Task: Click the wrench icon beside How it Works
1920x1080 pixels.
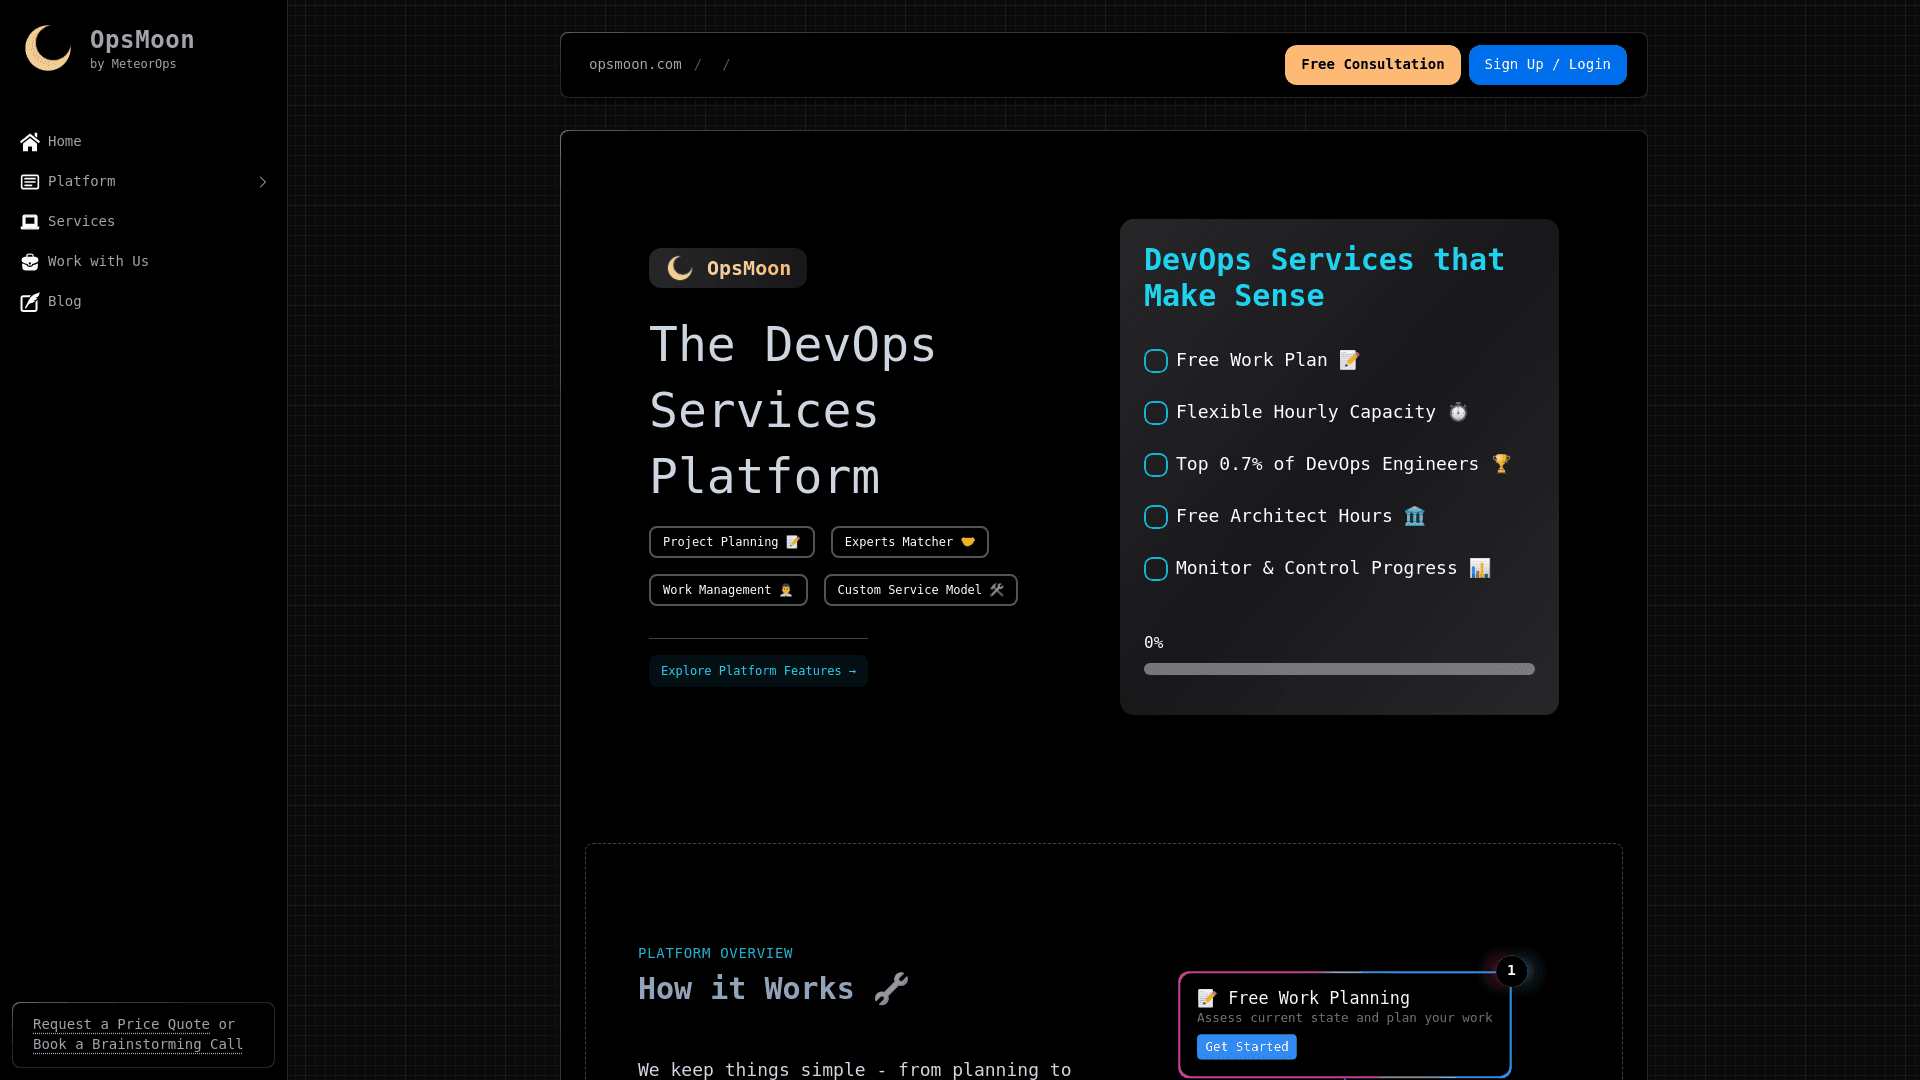Action: click(890, 989)
